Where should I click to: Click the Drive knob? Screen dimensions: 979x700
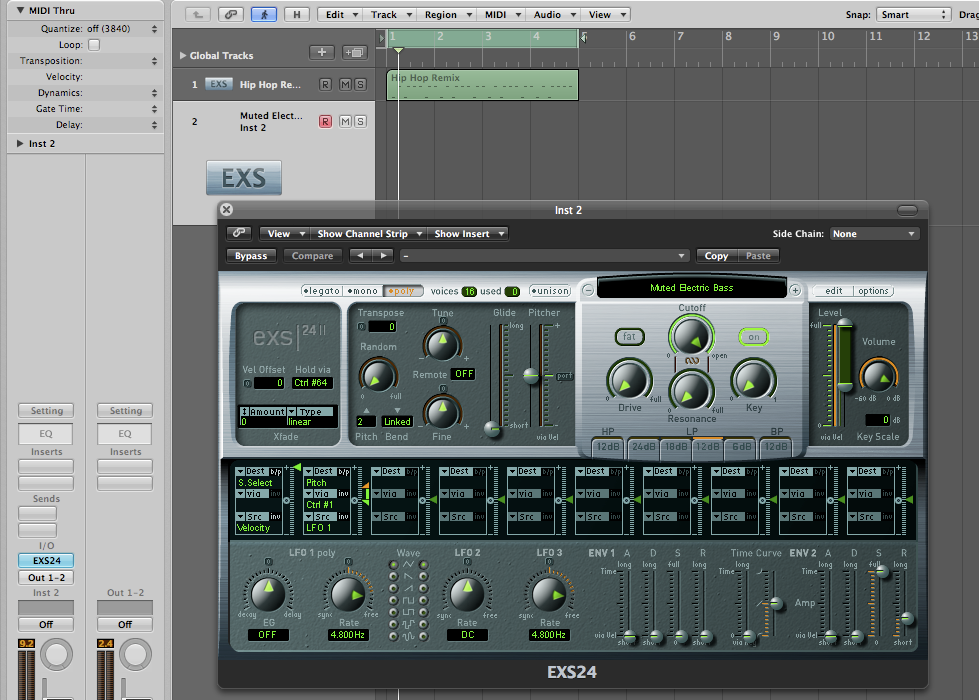pyautogui.click(x=629, y=380)
